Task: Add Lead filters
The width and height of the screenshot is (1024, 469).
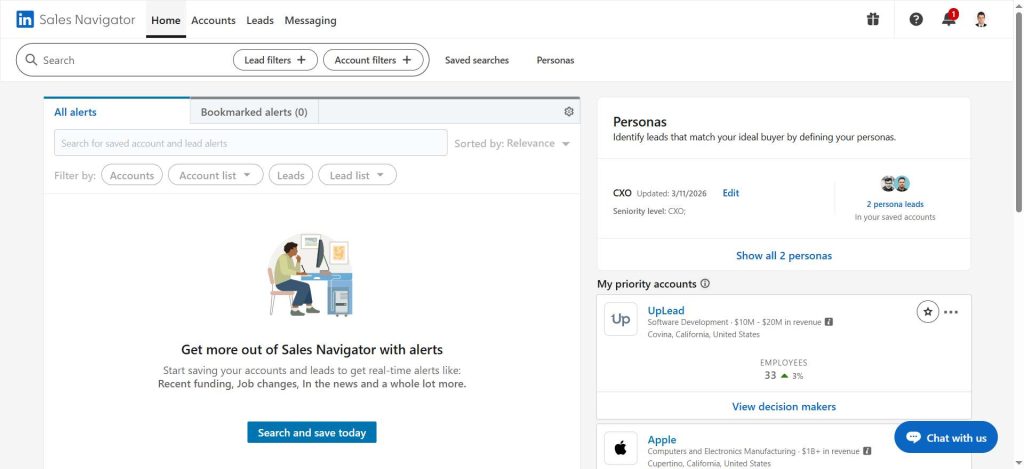Action: point(275,60)
